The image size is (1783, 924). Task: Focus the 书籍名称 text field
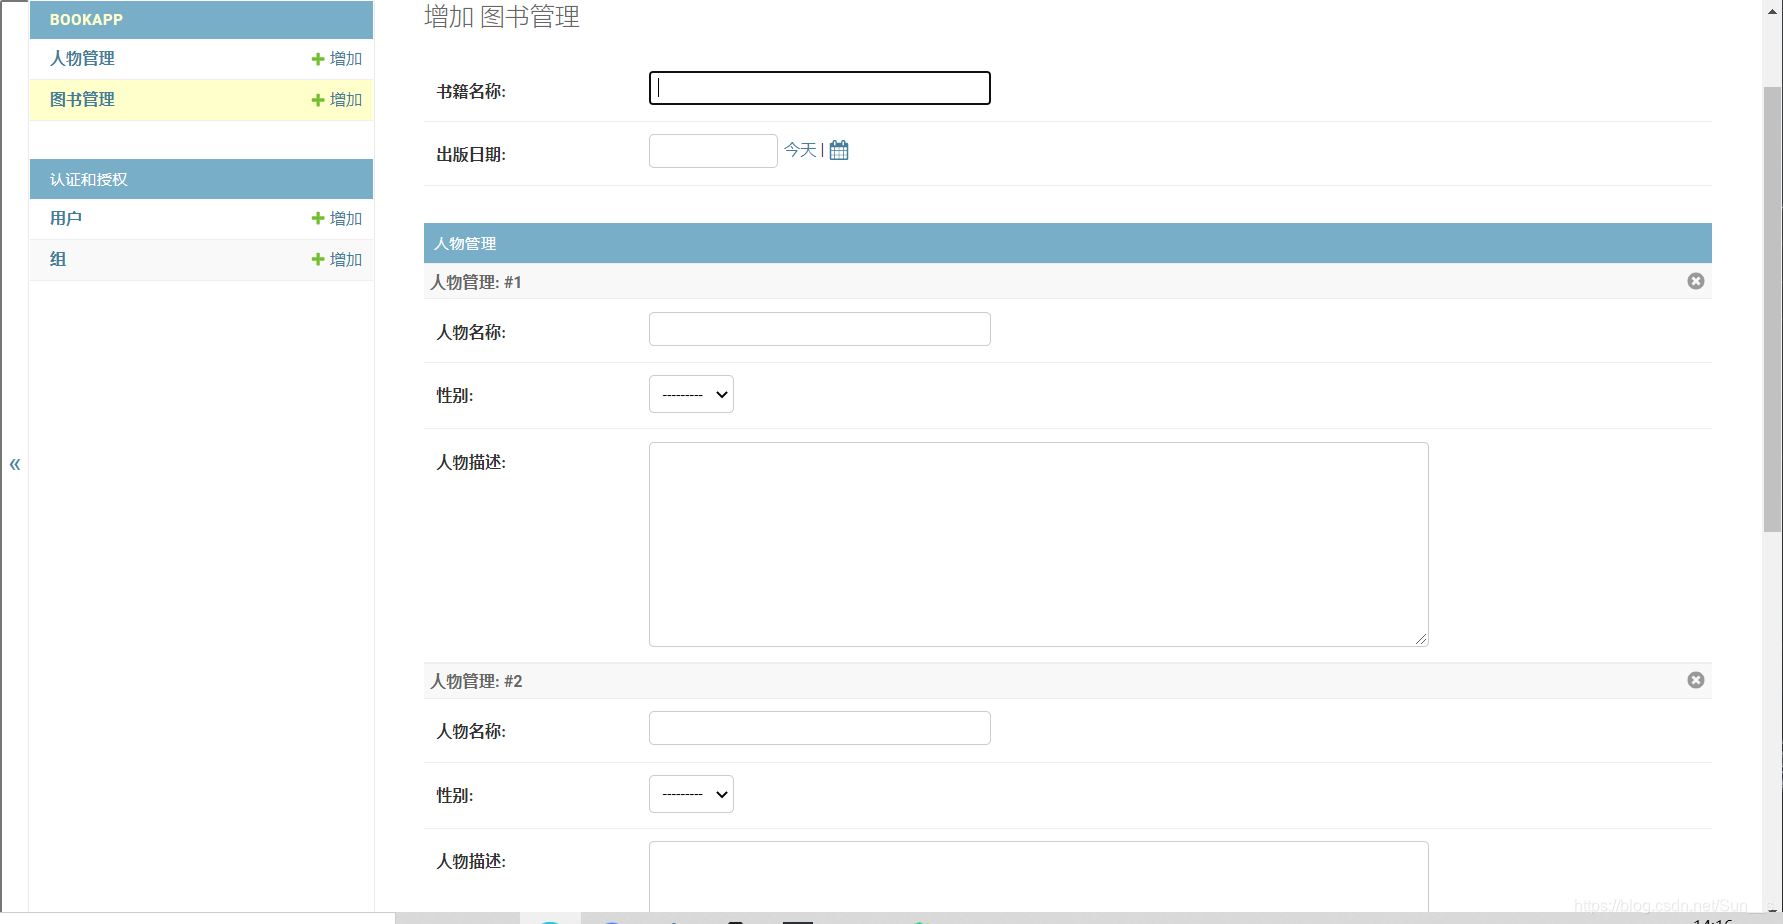(820, 88)
